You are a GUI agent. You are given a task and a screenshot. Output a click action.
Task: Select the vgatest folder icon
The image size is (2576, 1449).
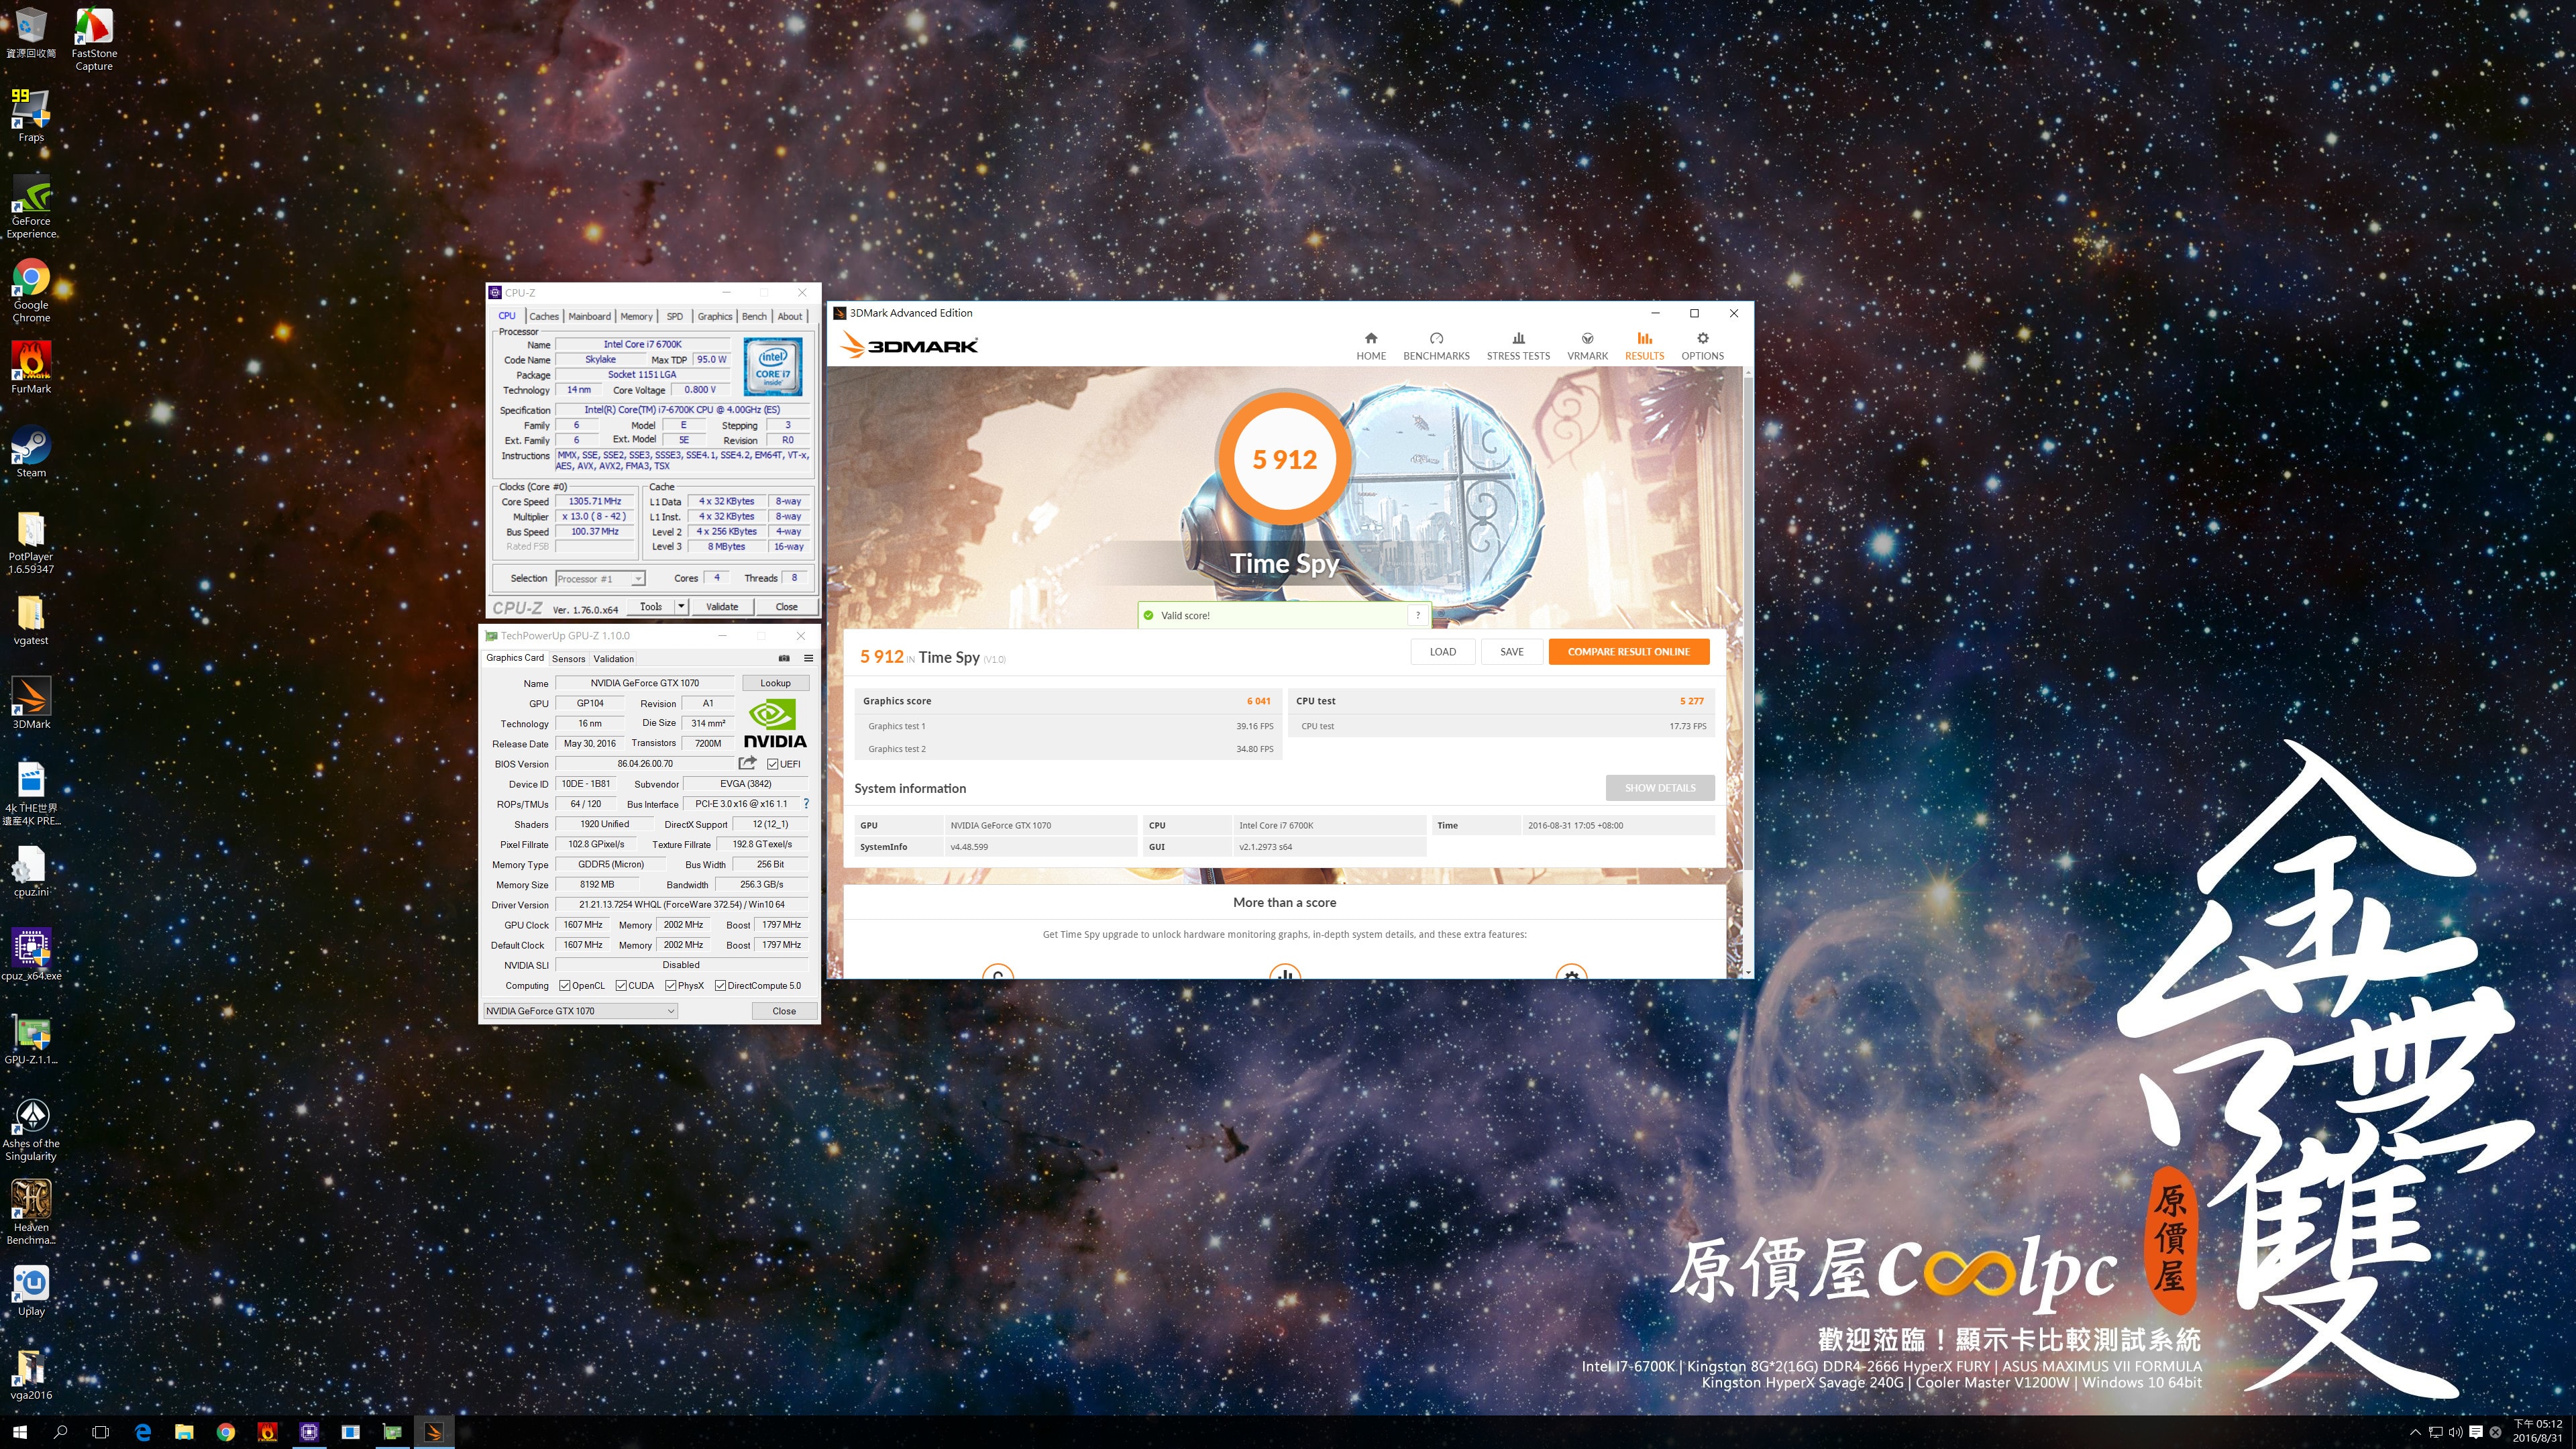(x=31, y=620)
